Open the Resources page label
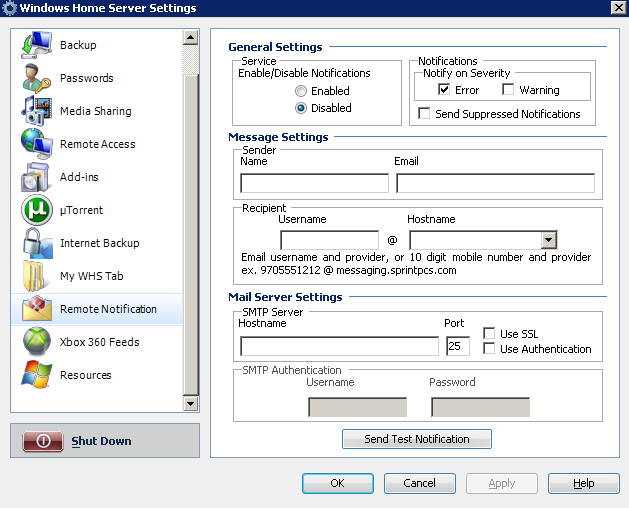Image resolution: width=629 pixels, height=508 pixels. [x=85, y=375]
